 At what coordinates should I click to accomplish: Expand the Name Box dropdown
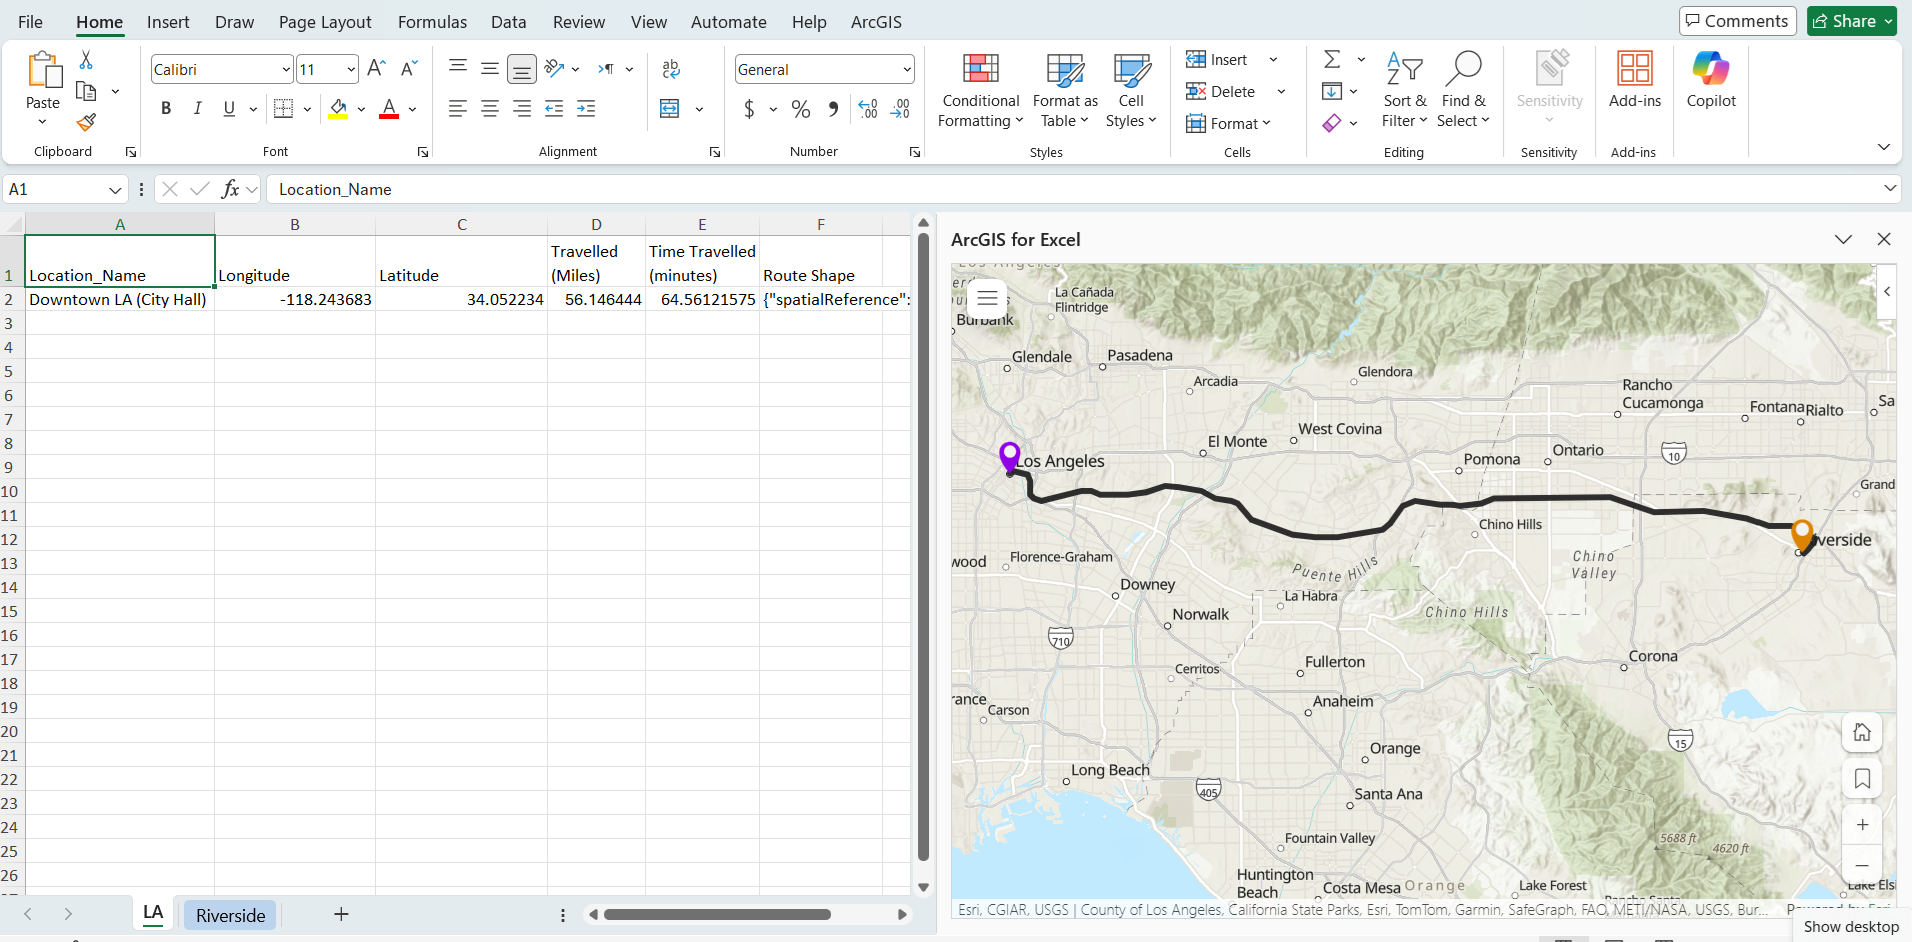115,190
